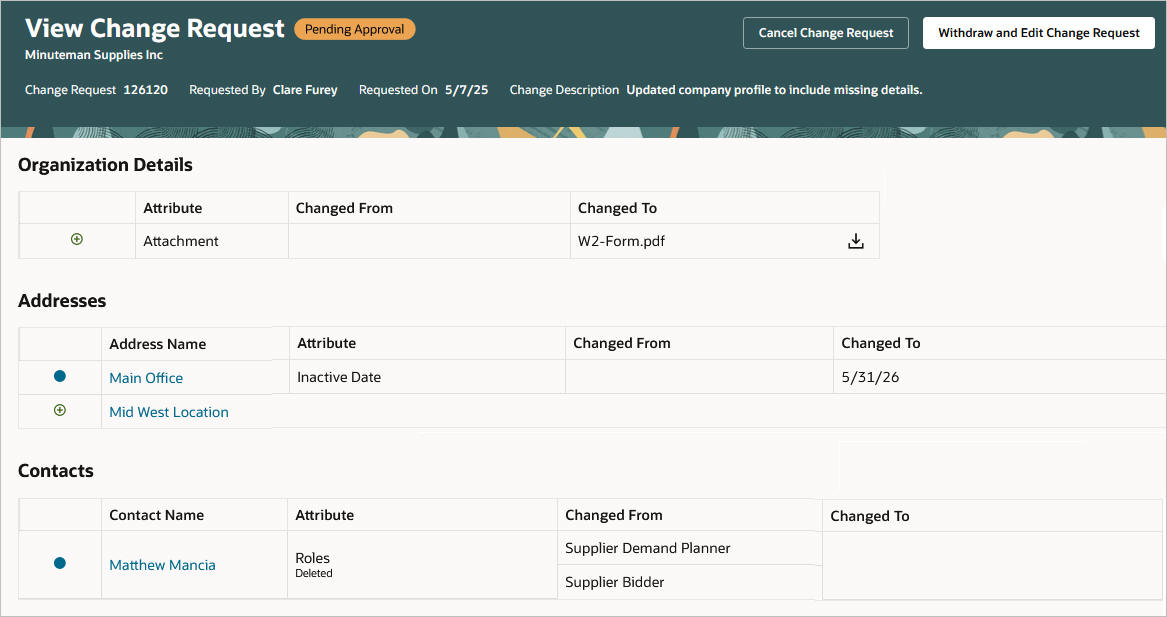Open the Main Office address link

[145, 377]
